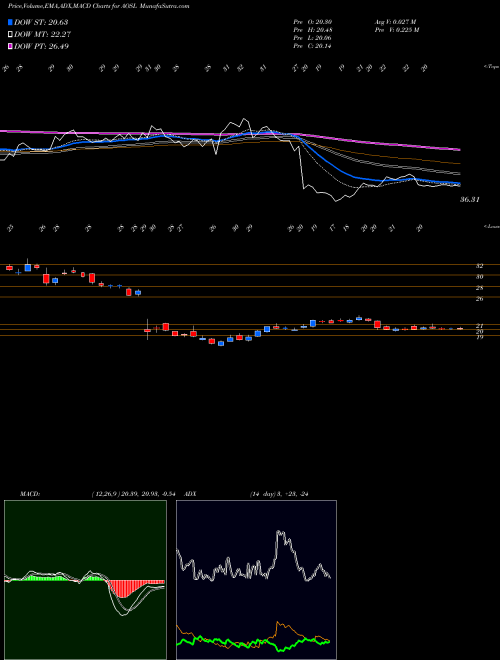Click the 'MACD:' panel heading
This screenshot has height=660, width=500.
click(30, 494)
